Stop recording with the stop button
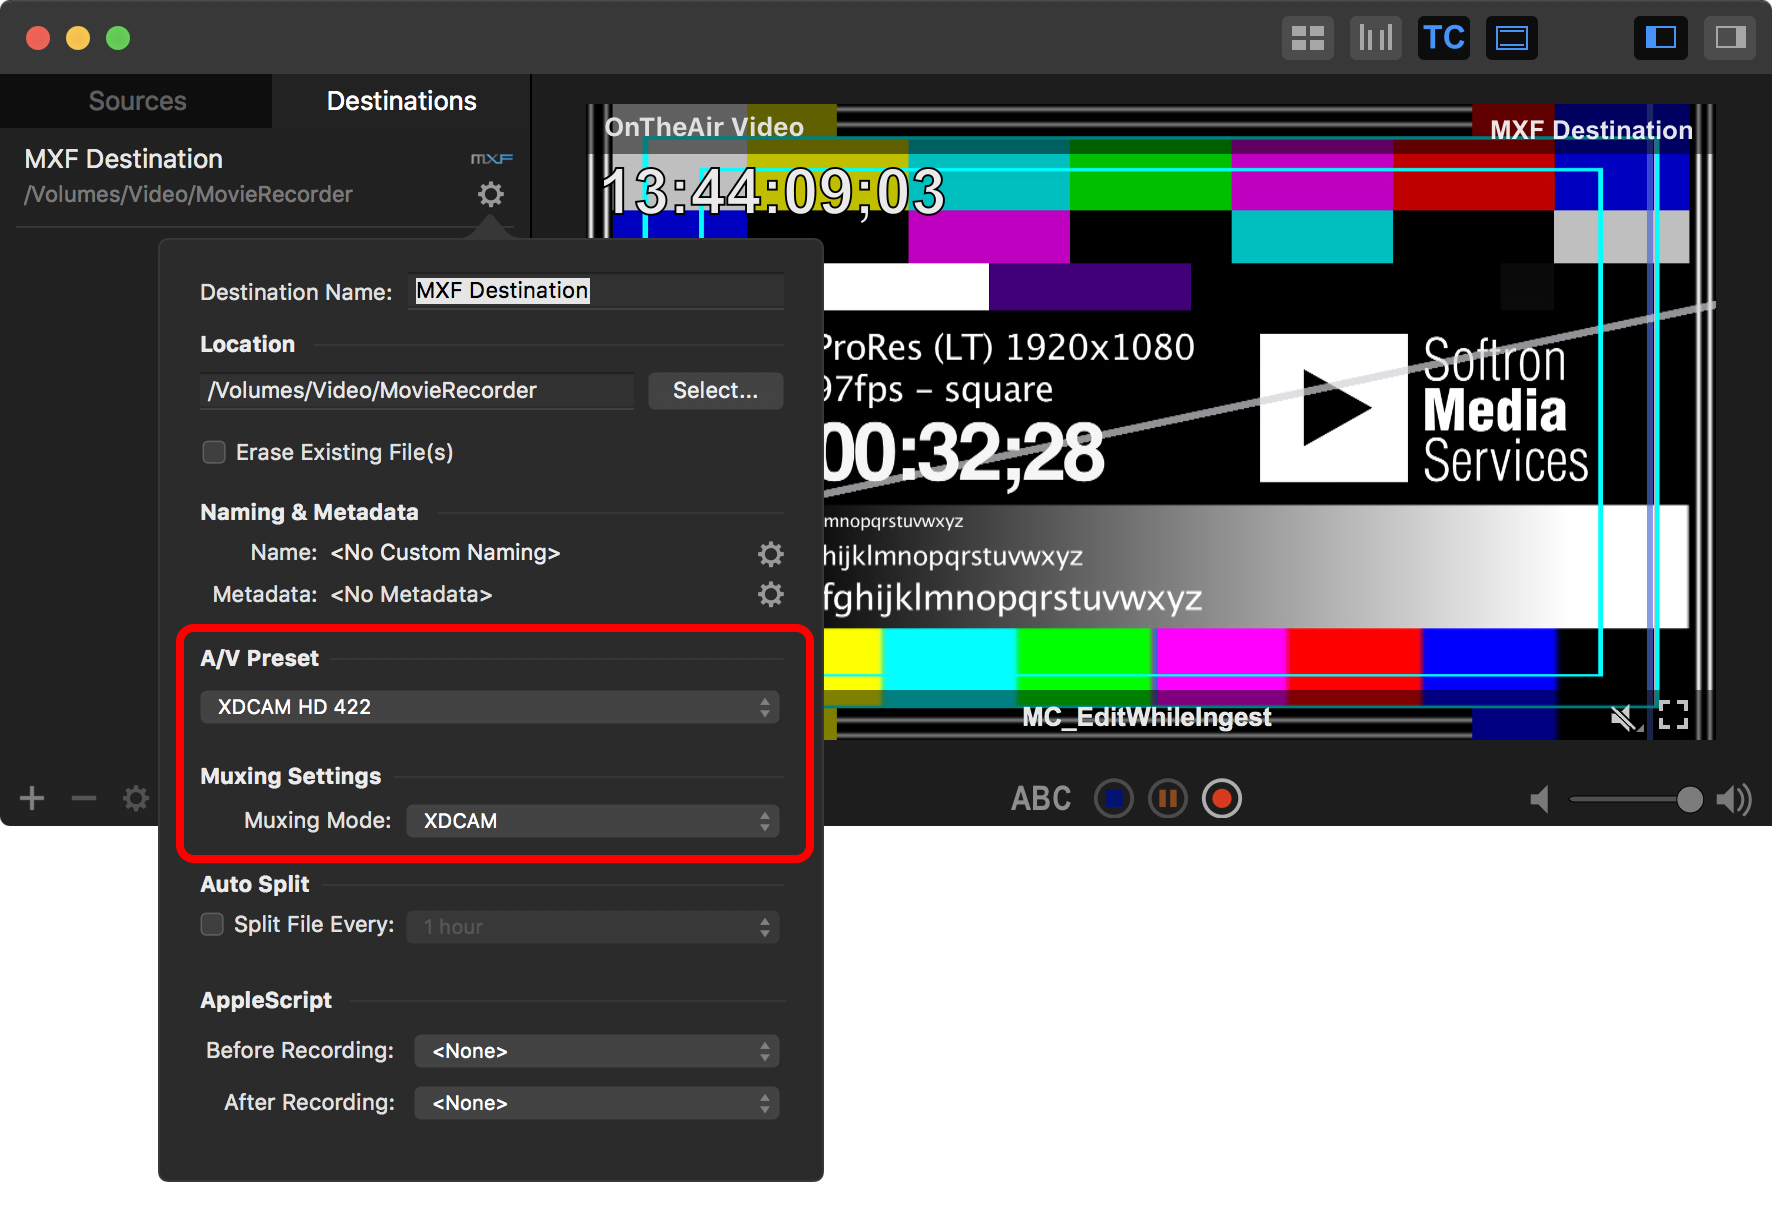1772x1208 pixels. (x=1114, y=798)
